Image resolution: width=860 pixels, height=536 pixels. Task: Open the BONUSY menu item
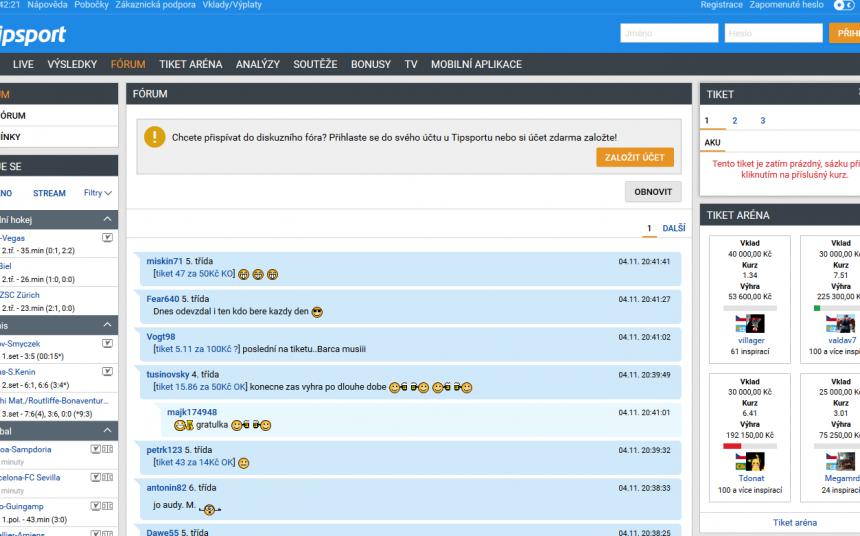(371, 64)
